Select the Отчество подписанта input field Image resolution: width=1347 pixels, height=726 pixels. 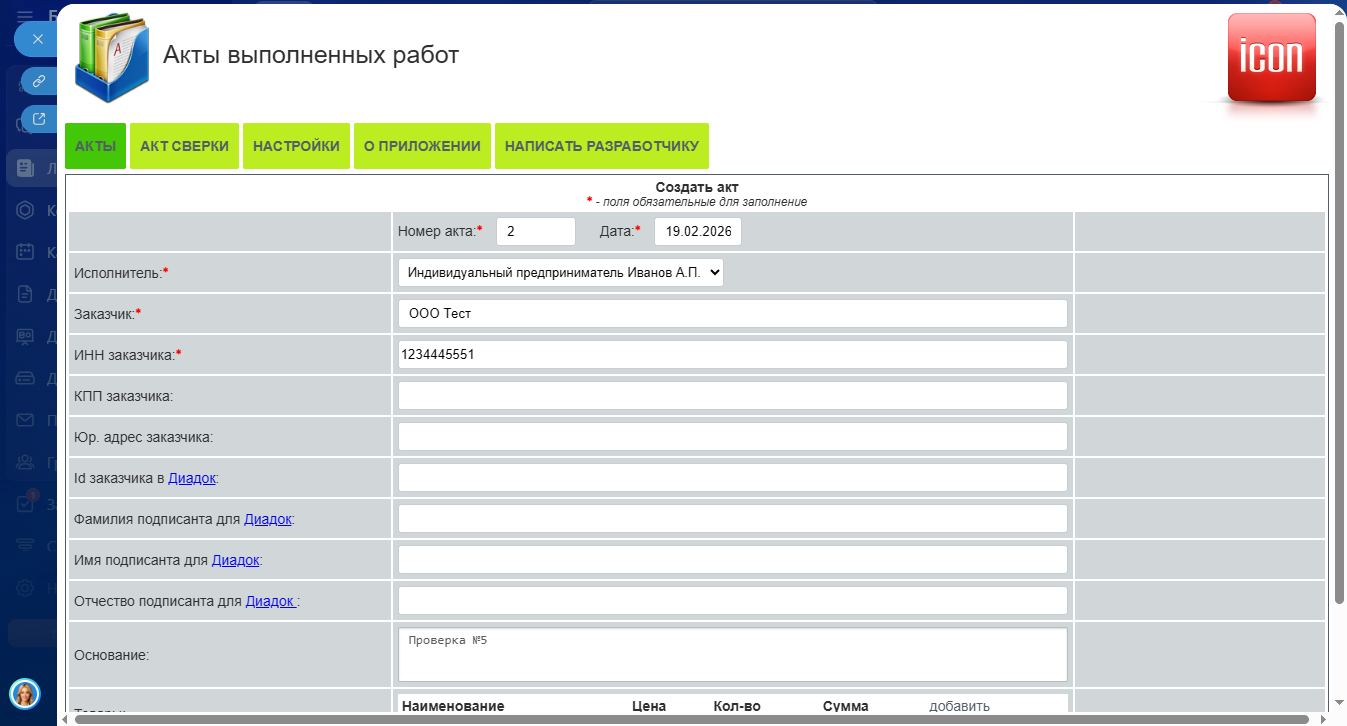point(733,601)
